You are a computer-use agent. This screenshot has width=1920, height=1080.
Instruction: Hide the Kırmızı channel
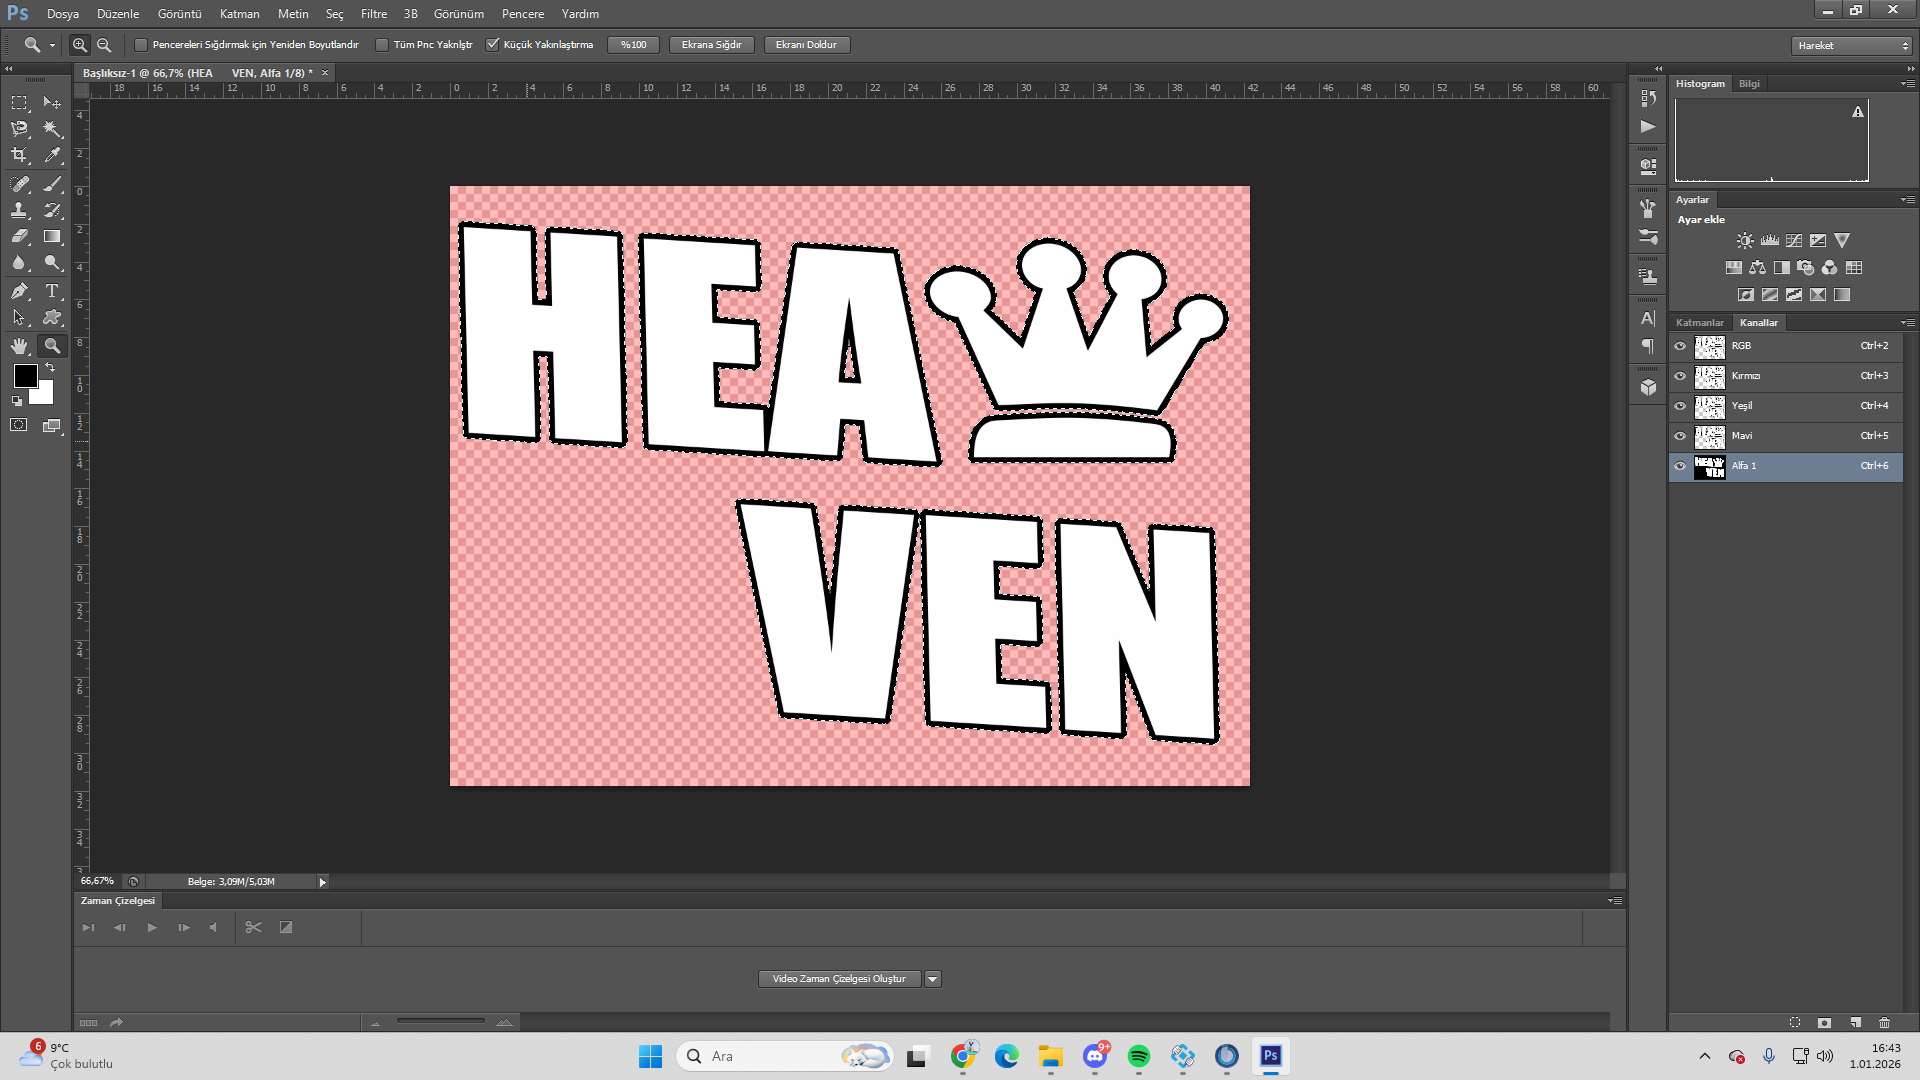(x=1680, y=377)
